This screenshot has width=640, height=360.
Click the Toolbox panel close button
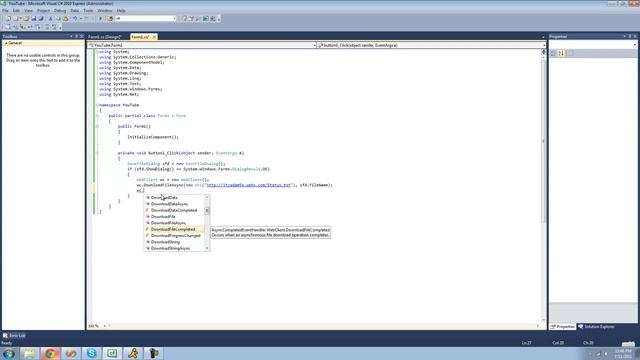(82, 36)
